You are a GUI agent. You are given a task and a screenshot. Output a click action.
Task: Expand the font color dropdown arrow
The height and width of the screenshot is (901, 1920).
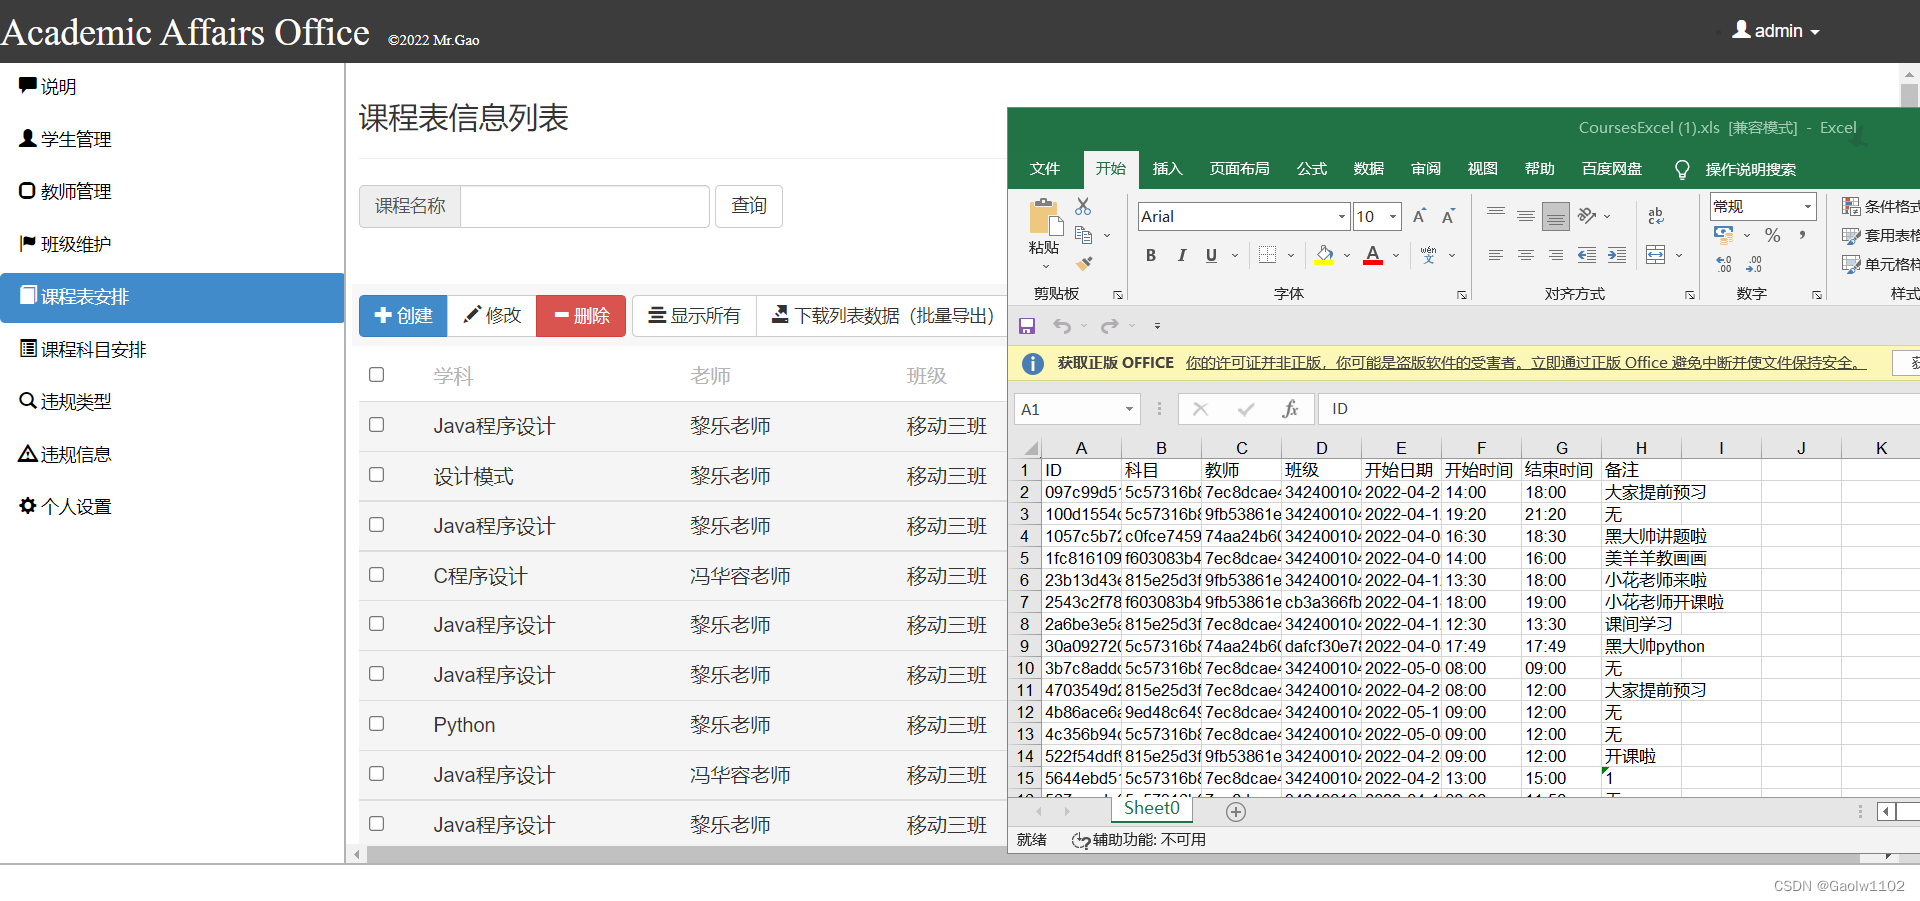click(1396, 256)
